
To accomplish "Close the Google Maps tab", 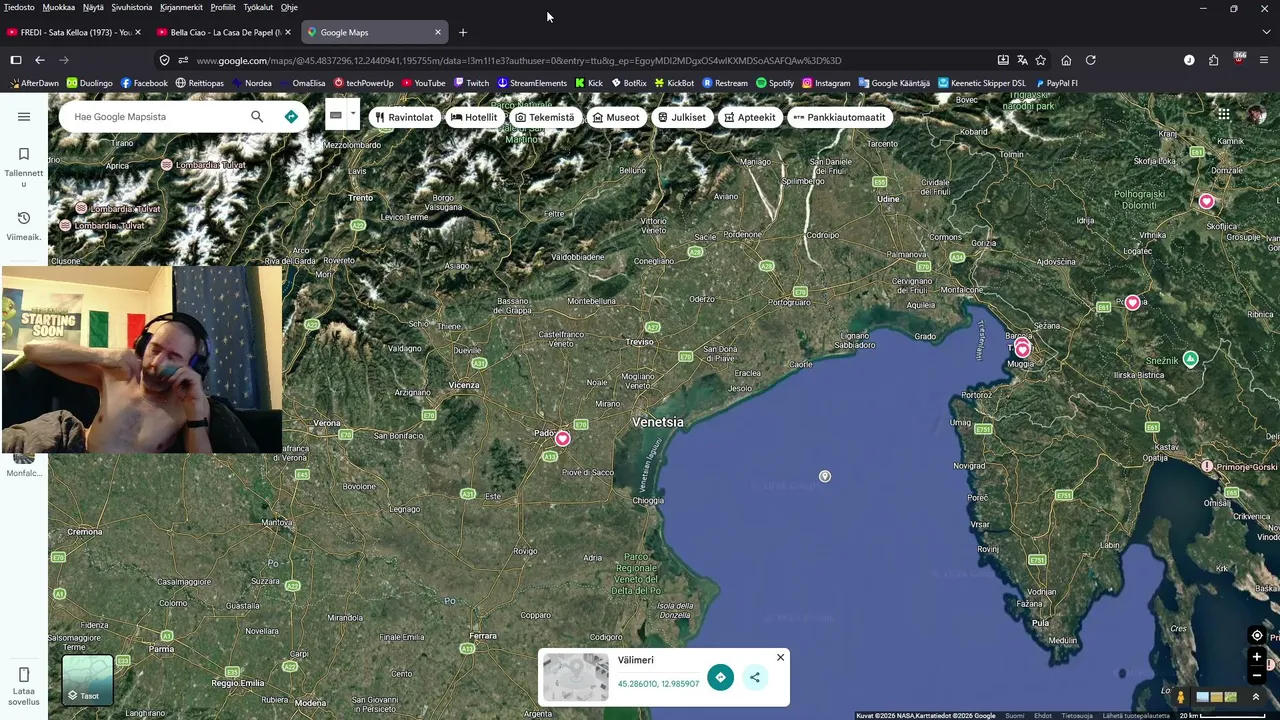I will (437, 32).
